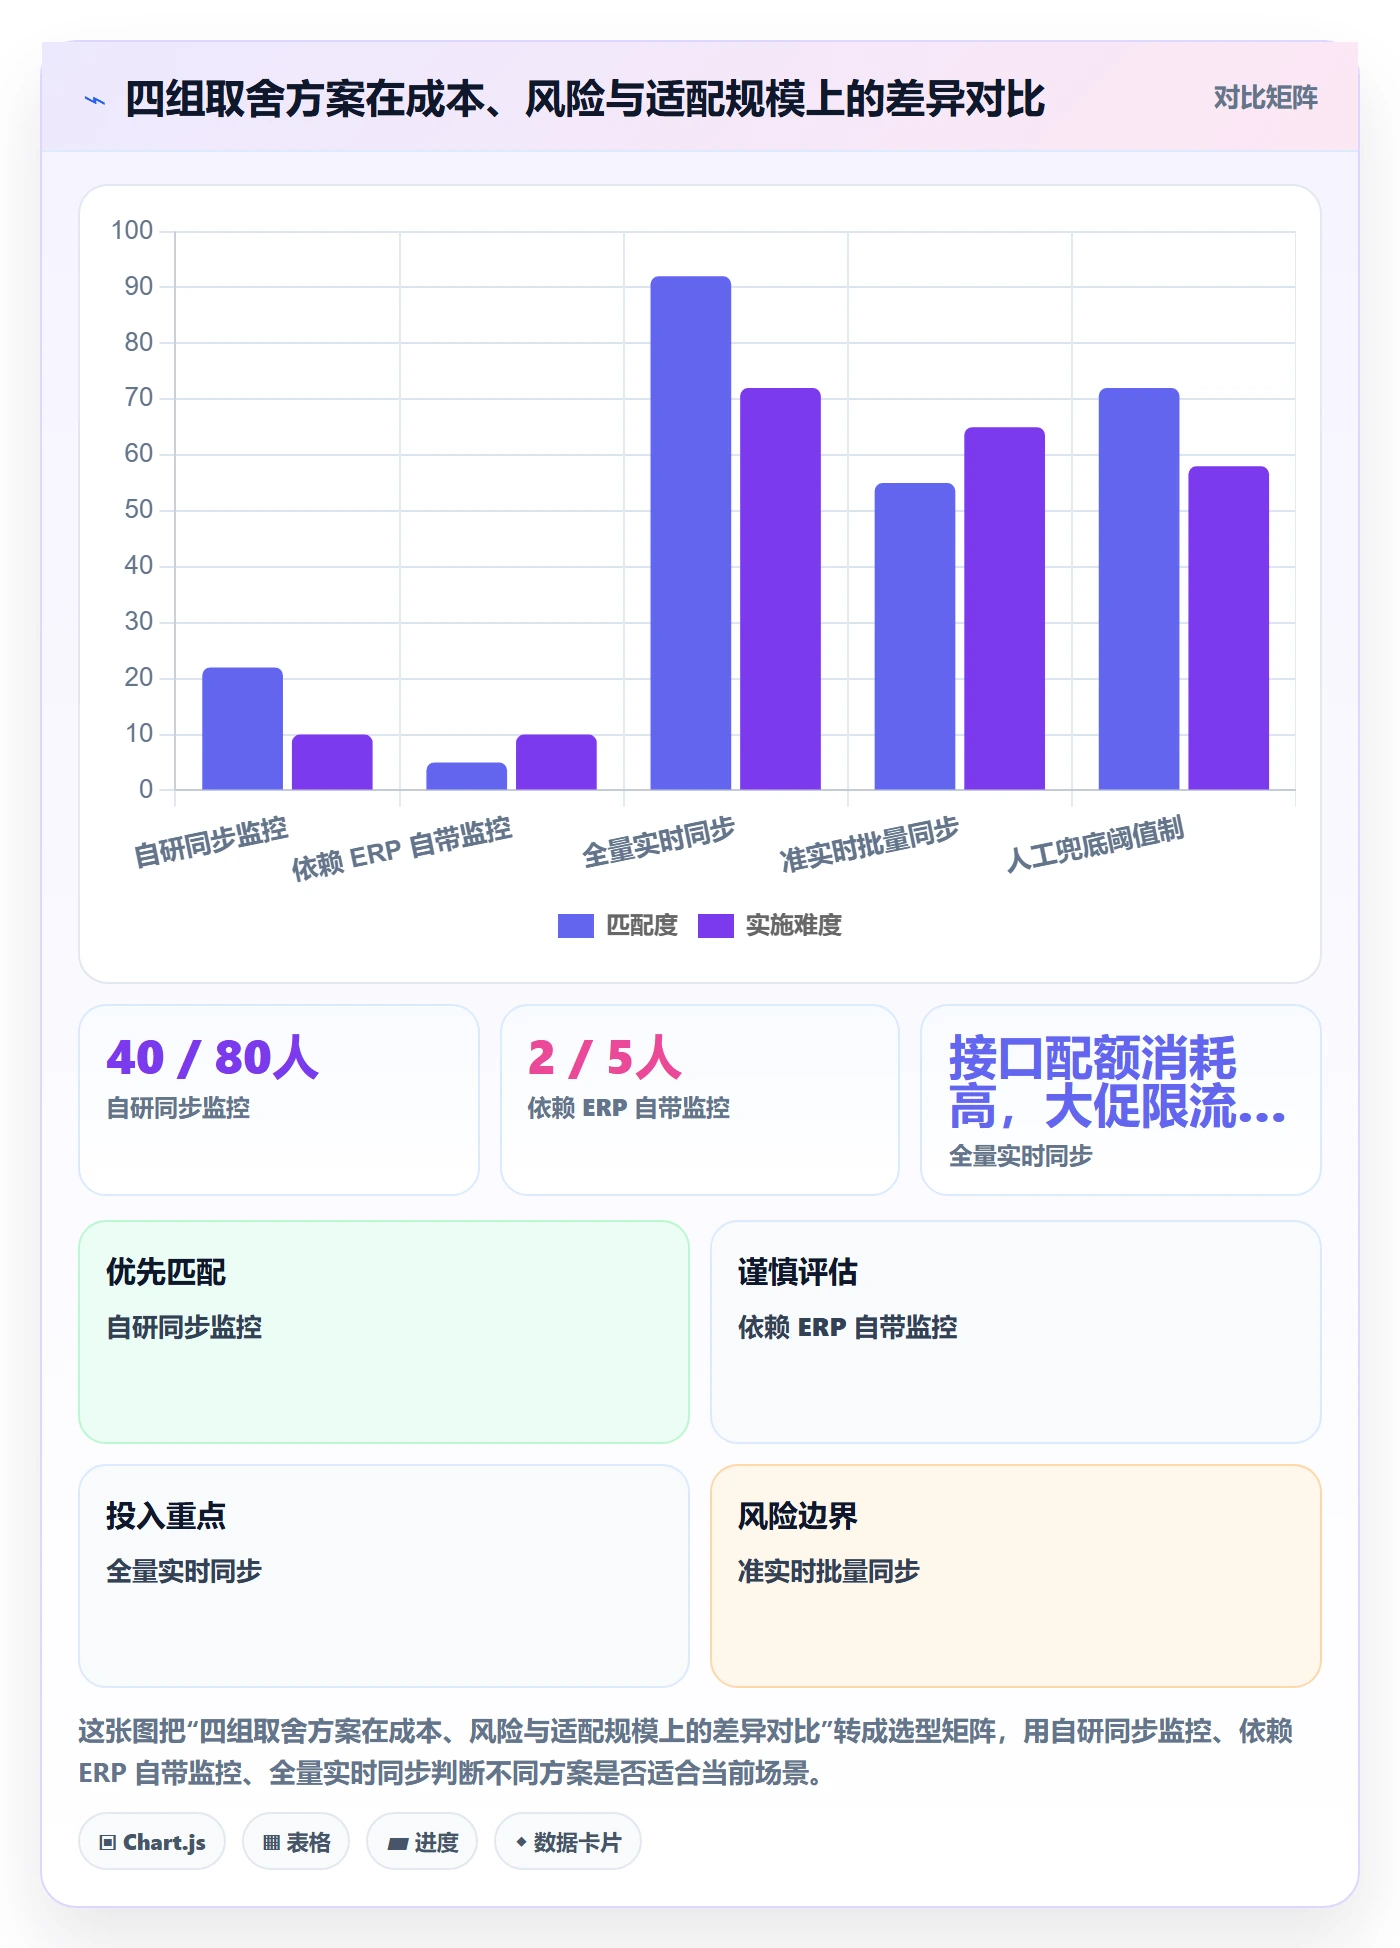This screenshot has width=1400, height=1948.
Task: Select the 优先匹配 matrix card
Action: pyautogui.click(x=384, y=1332)
